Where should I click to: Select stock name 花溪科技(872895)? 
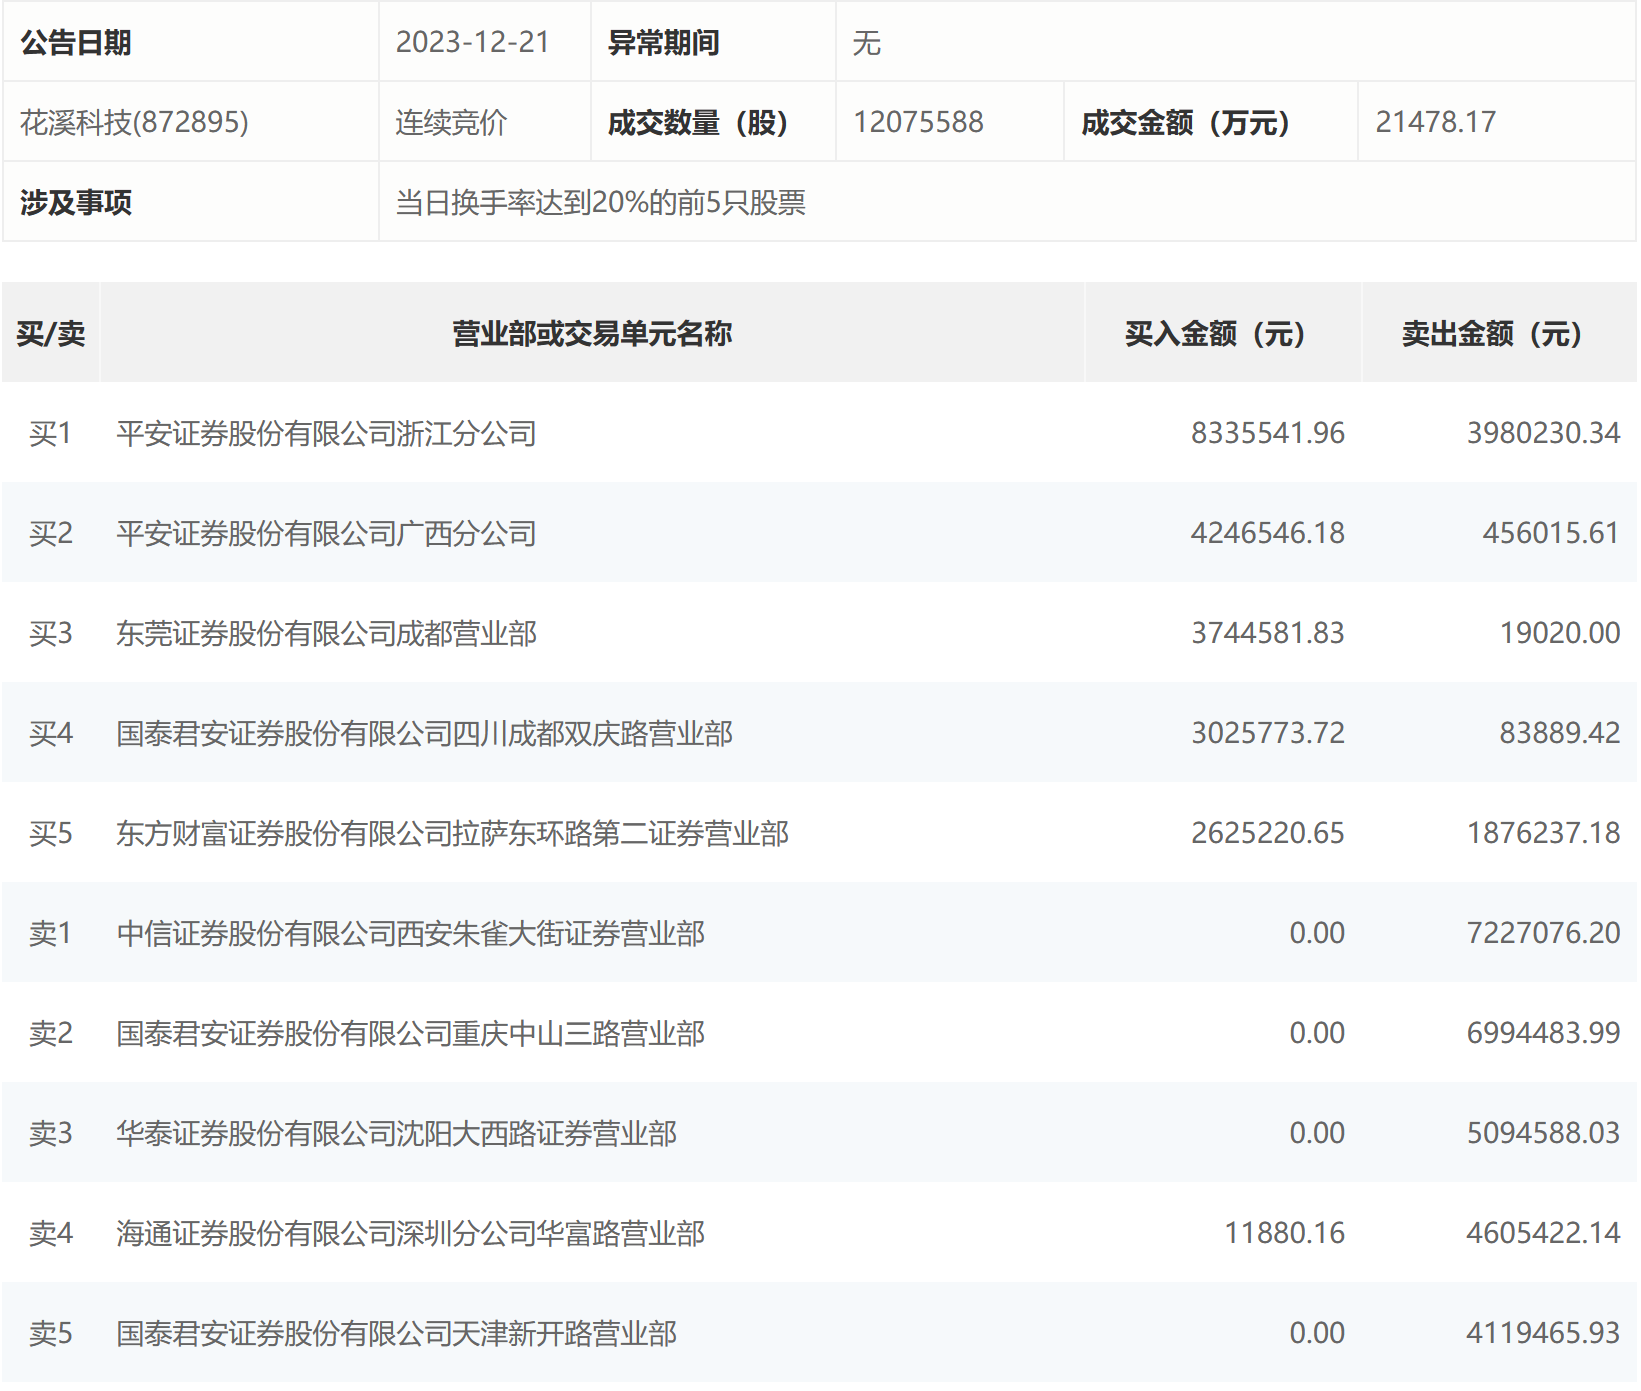[x=134, y=122]
